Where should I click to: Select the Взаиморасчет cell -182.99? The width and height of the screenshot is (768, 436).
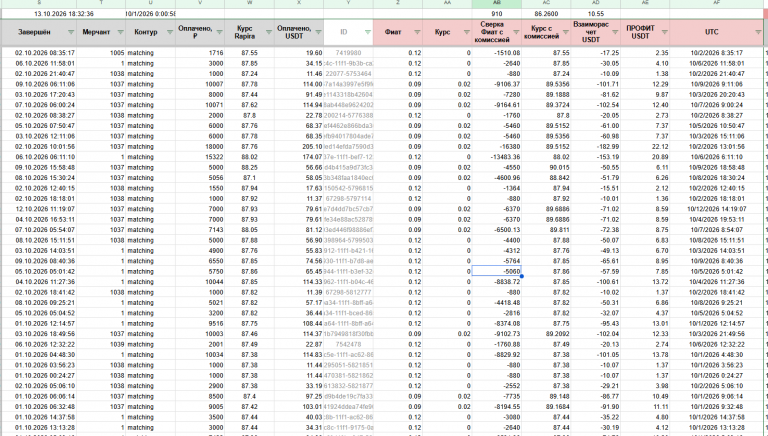(x=596, y=146)
